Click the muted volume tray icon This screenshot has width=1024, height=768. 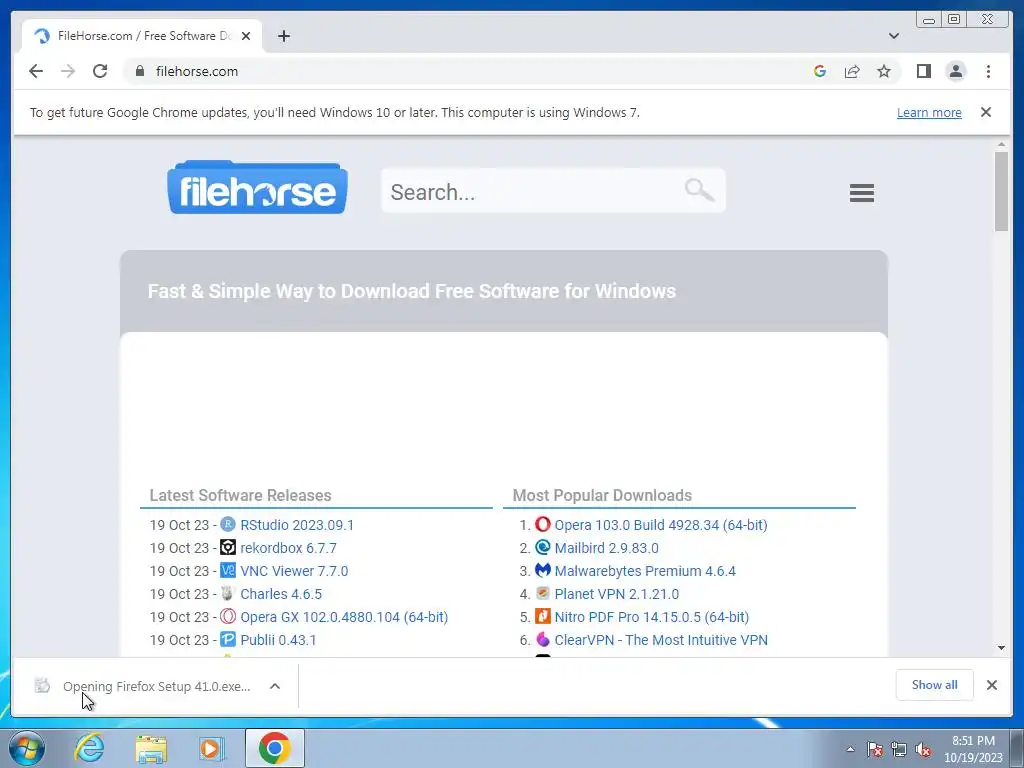coord(922,749)
